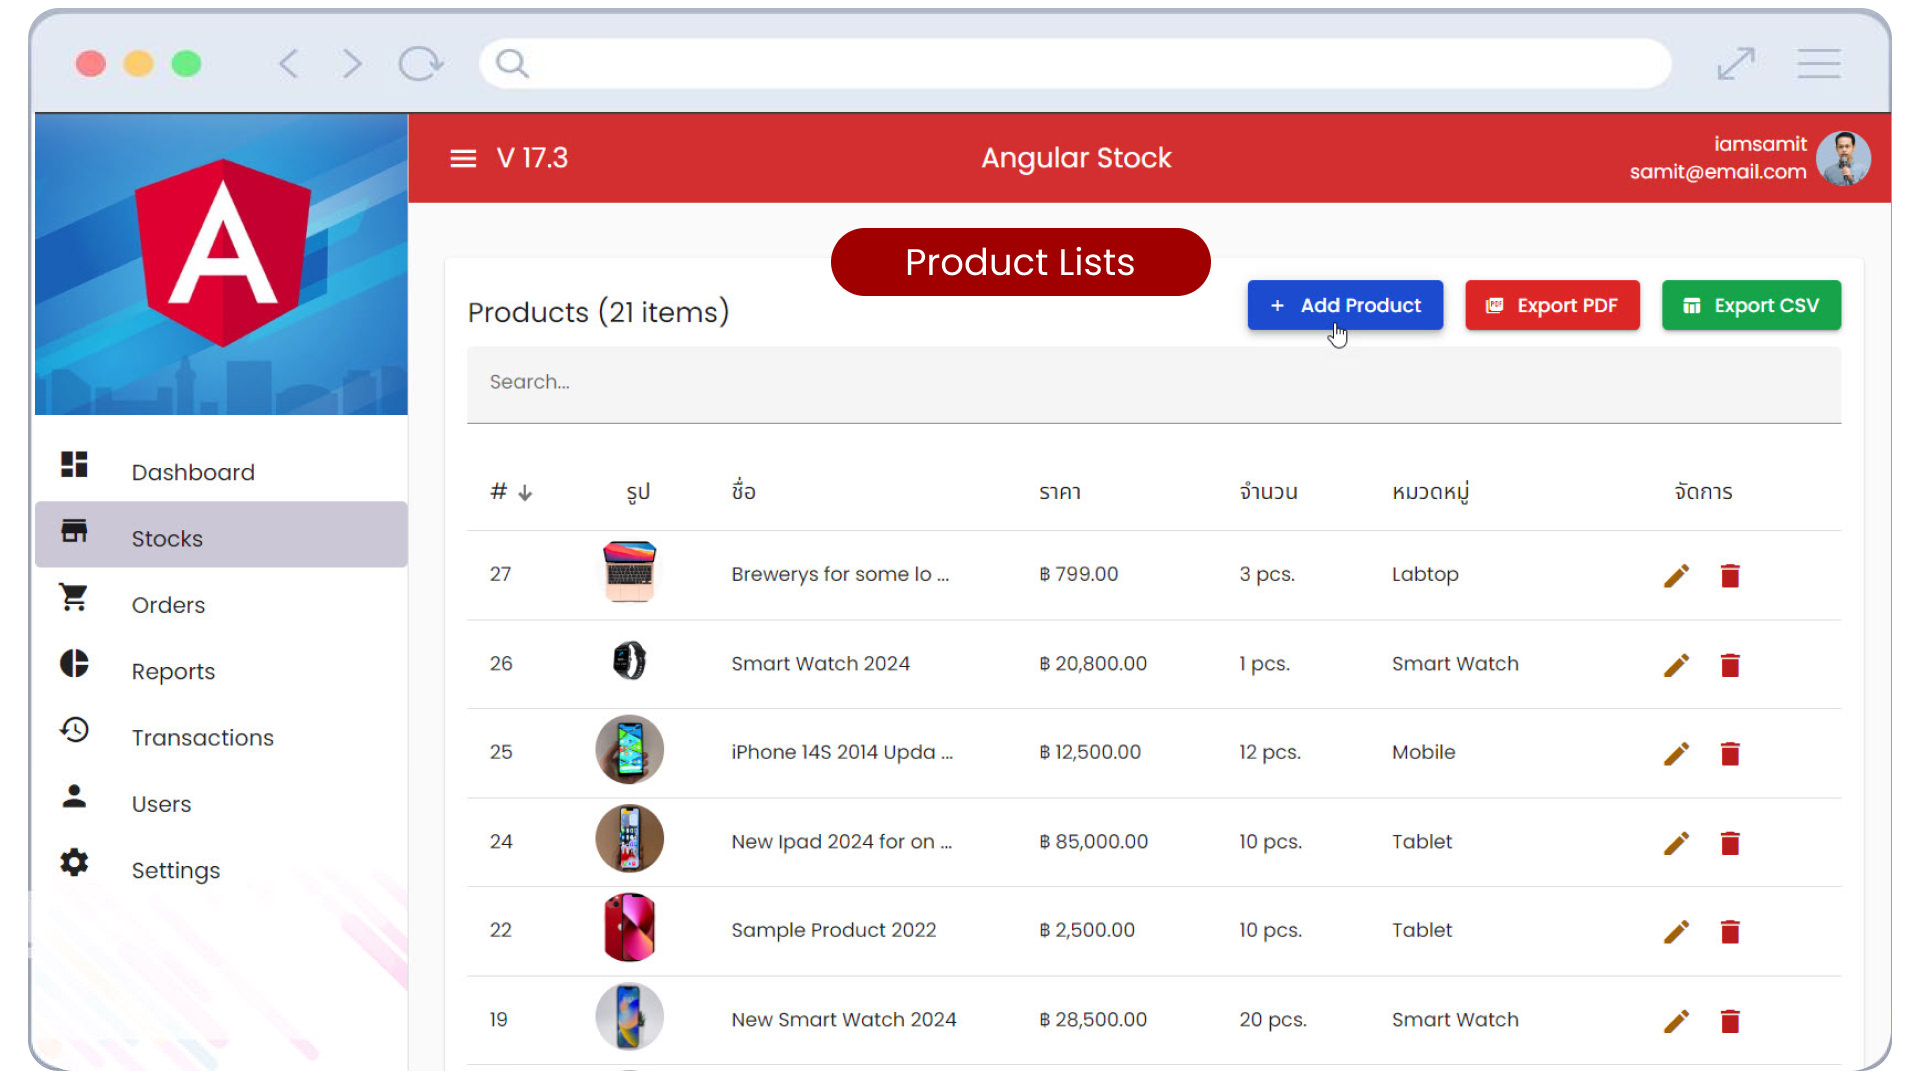Edit the New Ipad 2024 row
This screenshot has height=1080, width=1920.
click(1677, 843)
